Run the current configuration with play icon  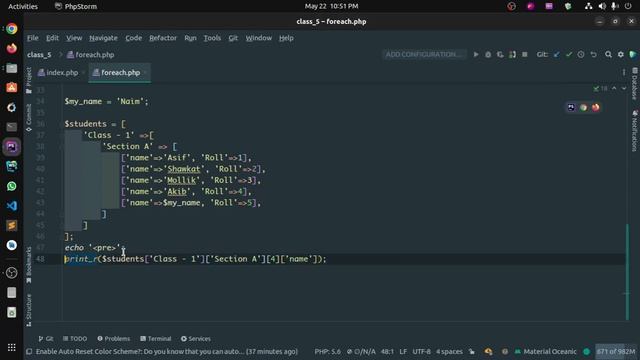(x=476, y=54)
